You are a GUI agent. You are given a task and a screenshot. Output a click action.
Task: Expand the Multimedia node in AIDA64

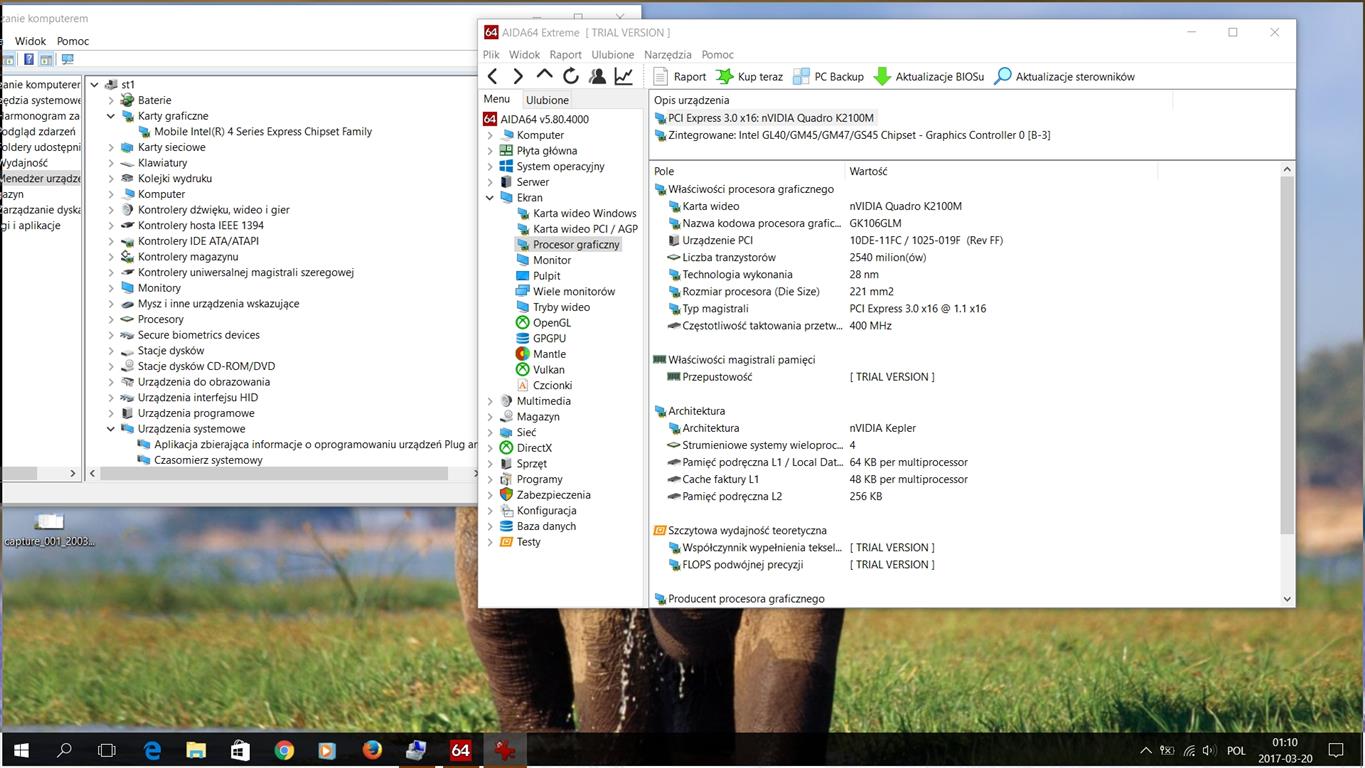click(490, 401)
